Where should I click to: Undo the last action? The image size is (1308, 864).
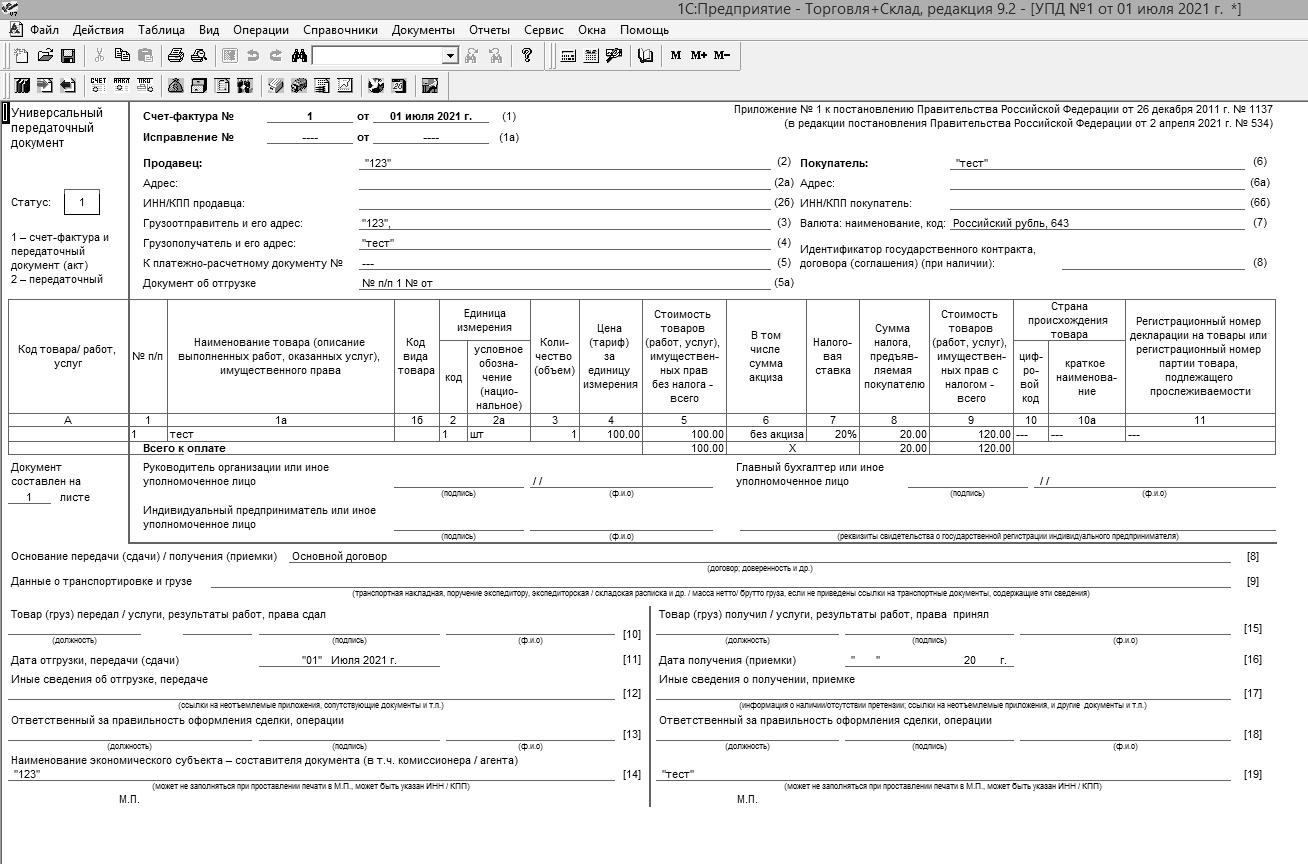253,56
